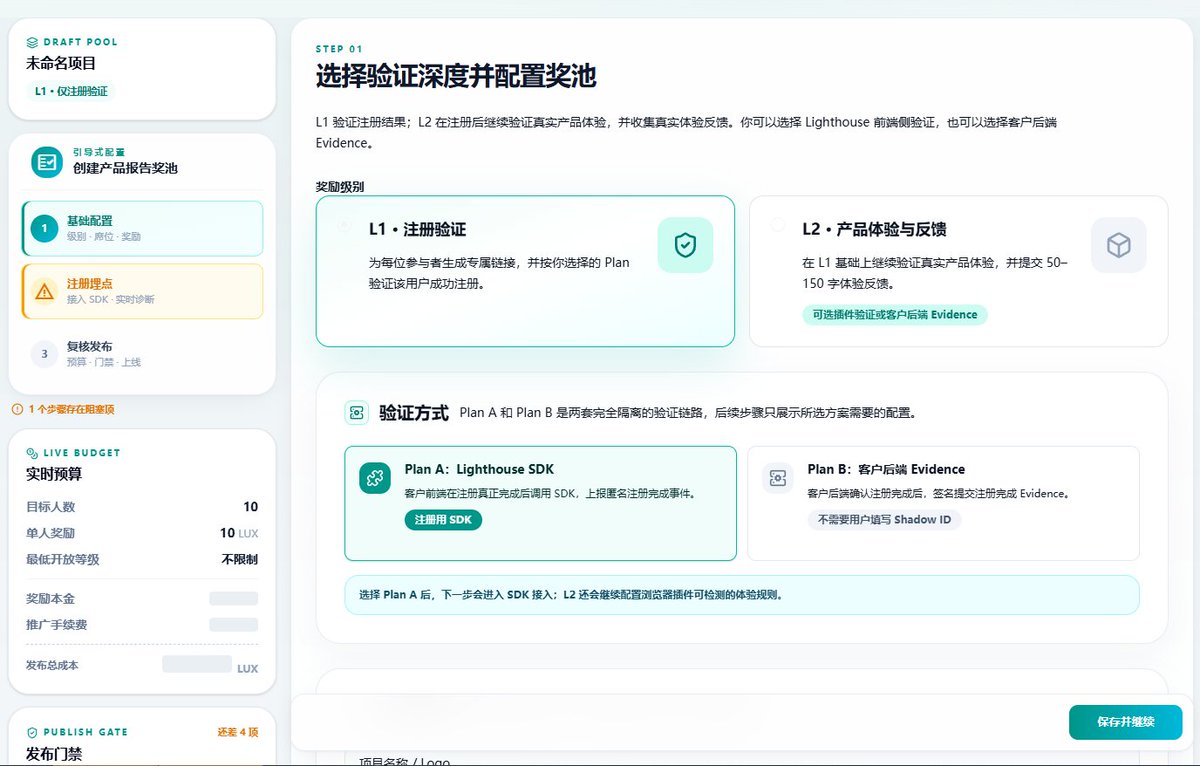
Task: Open step 注册埋点
Action: tap(142, 291)
